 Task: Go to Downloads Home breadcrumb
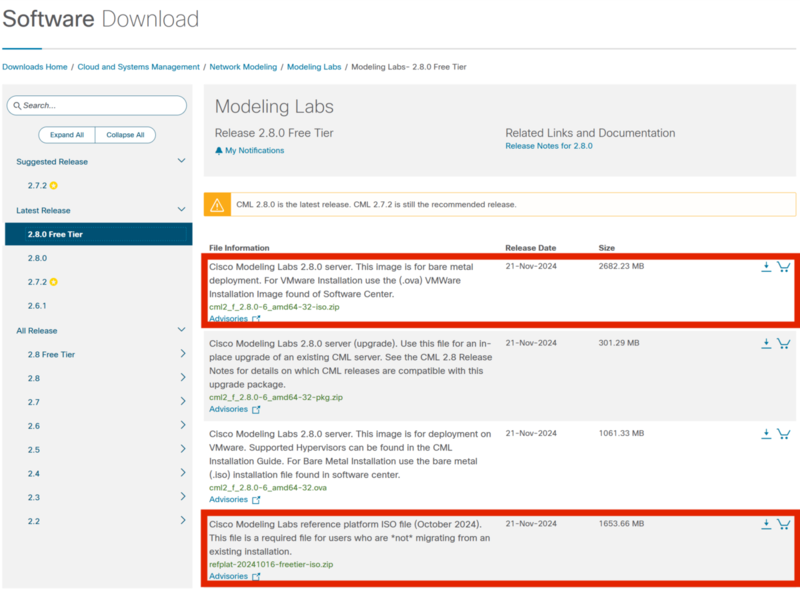(35, 67)
